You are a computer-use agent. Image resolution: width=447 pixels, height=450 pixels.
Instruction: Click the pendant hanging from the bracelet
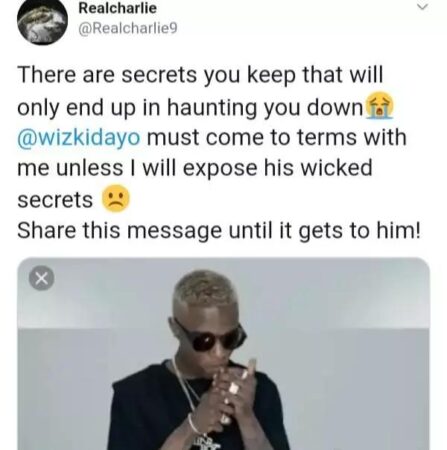[x=207, y=442]
